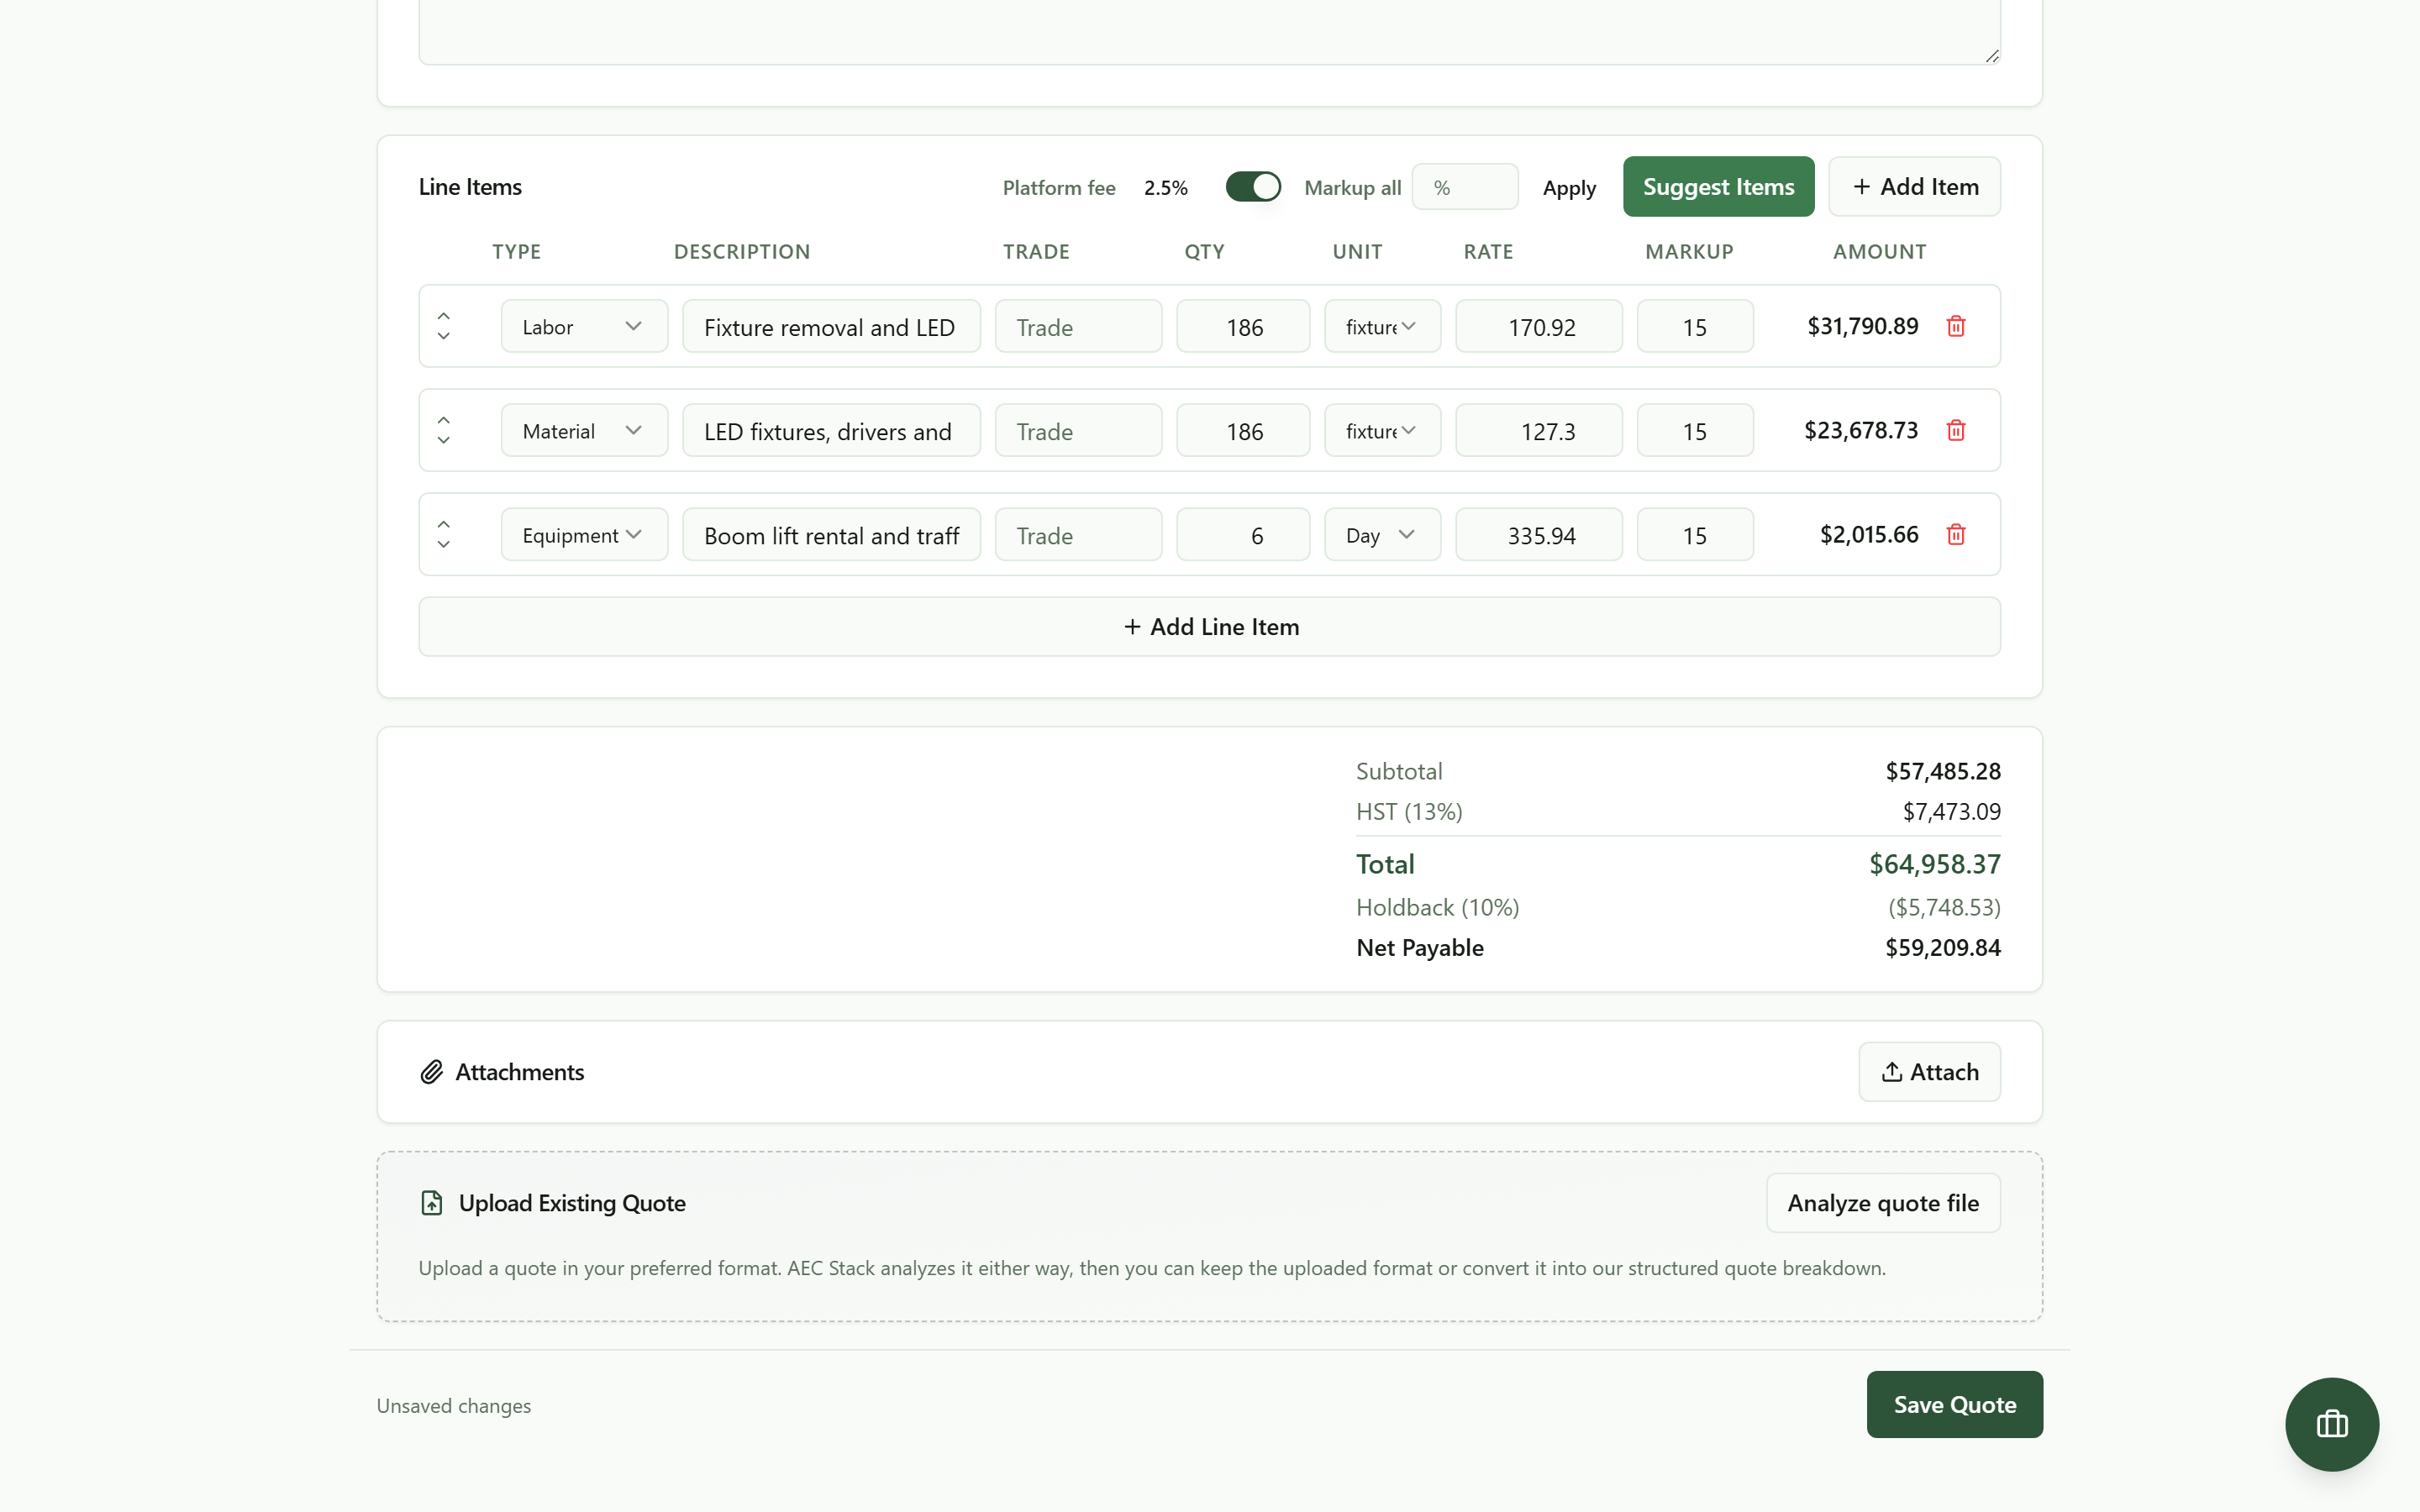Click the Unsaved changes status text

[453, 1405]
